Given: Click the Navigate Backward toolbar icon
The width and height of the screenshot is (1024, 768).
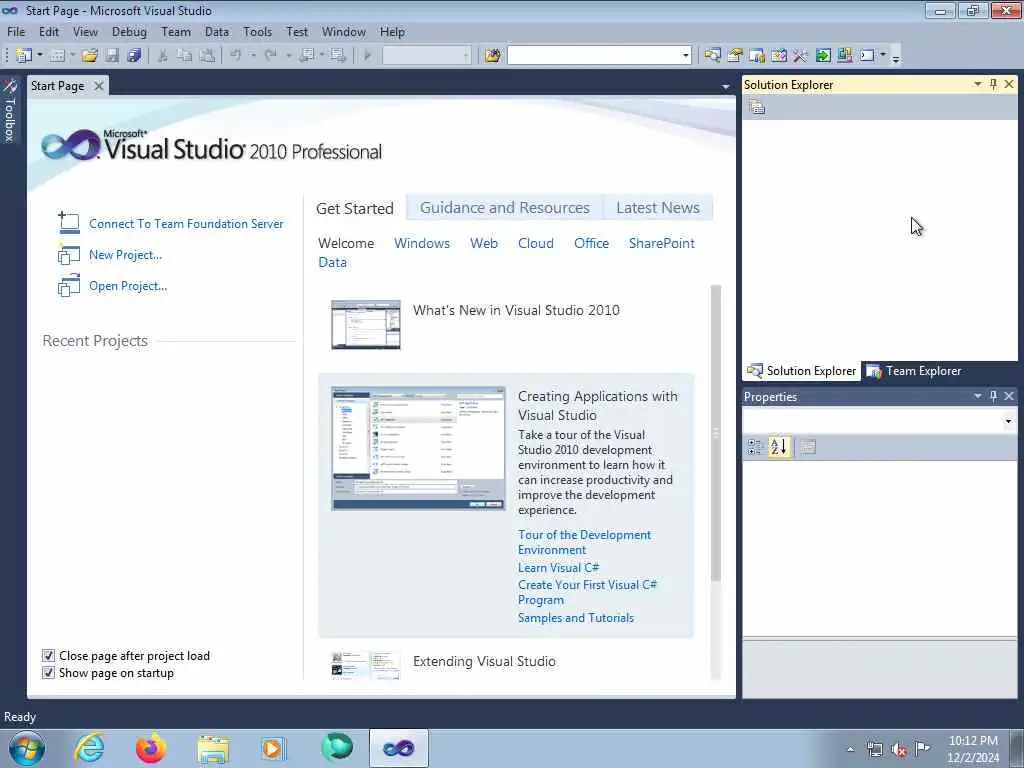Looking at the screenshot, I should pyautogui.click(x=306, y=56).
